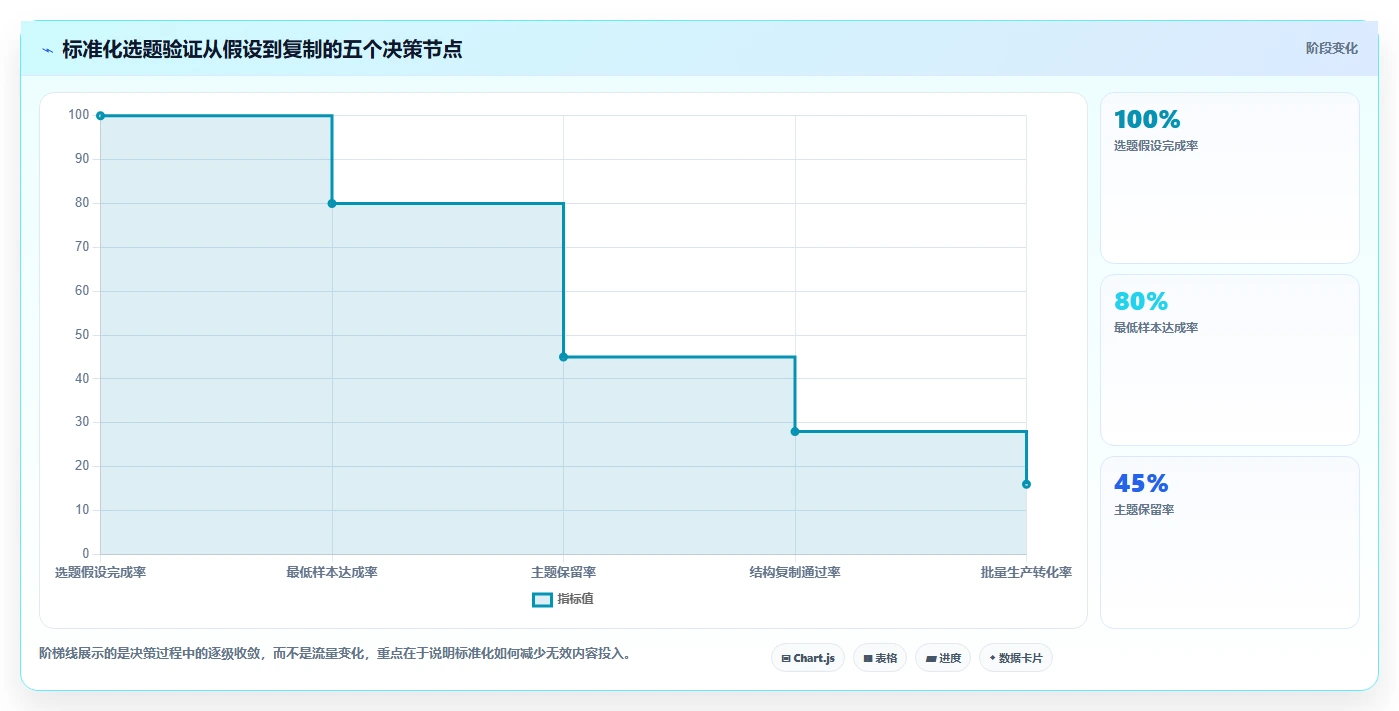1399x711 pixels.
Task: Click the 80% value in second card
Action: tap(1141, 302)
